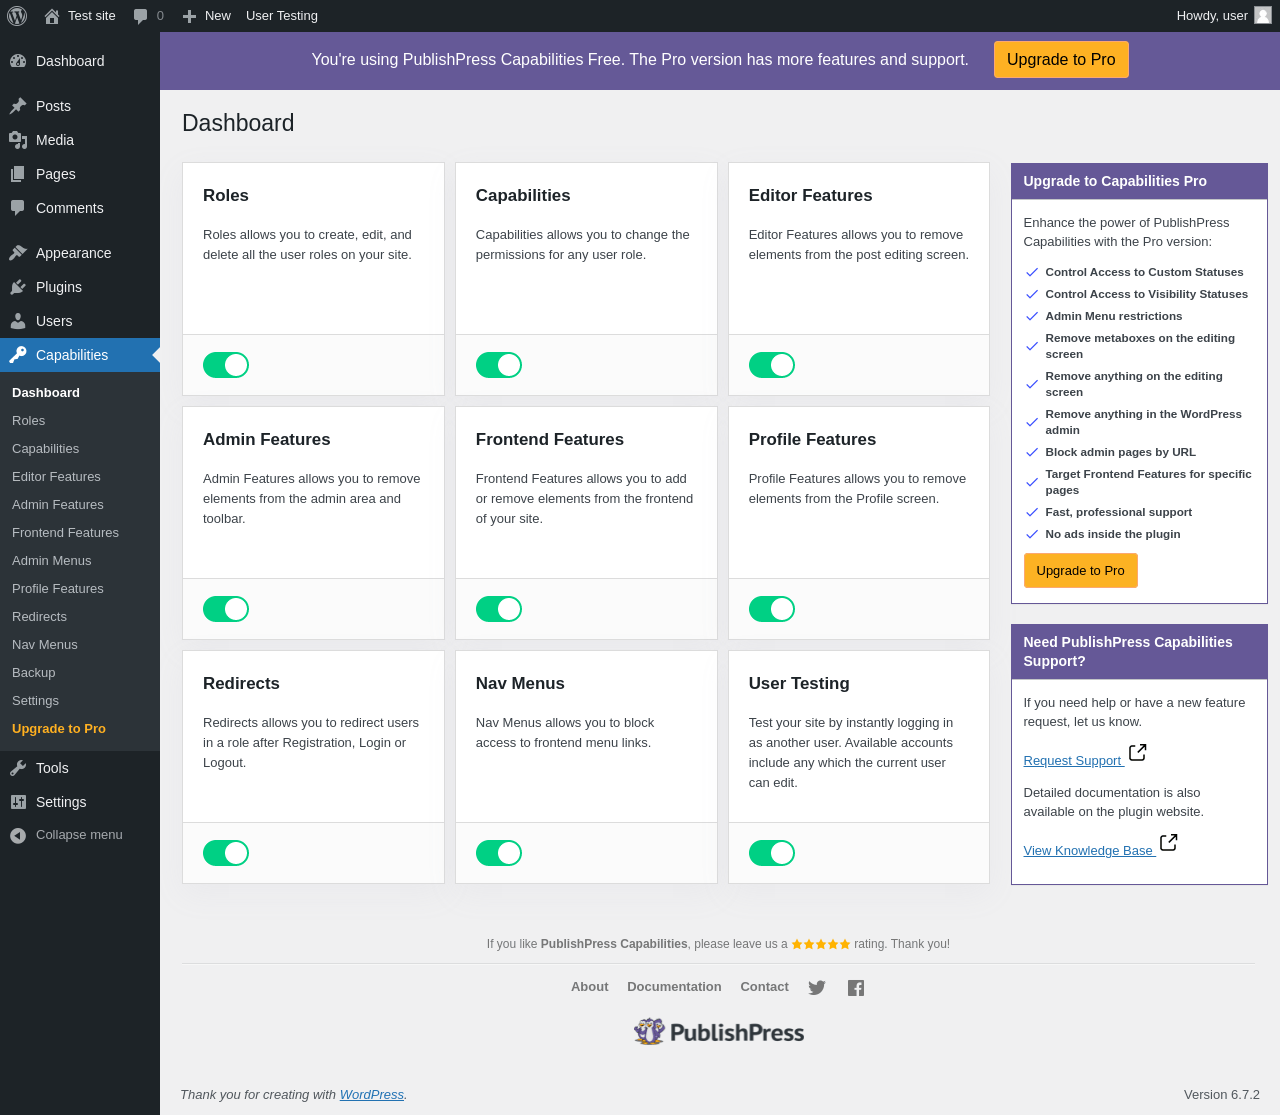
Task: Click the Twitter icon in footer
Action: [x=817, y=988]
